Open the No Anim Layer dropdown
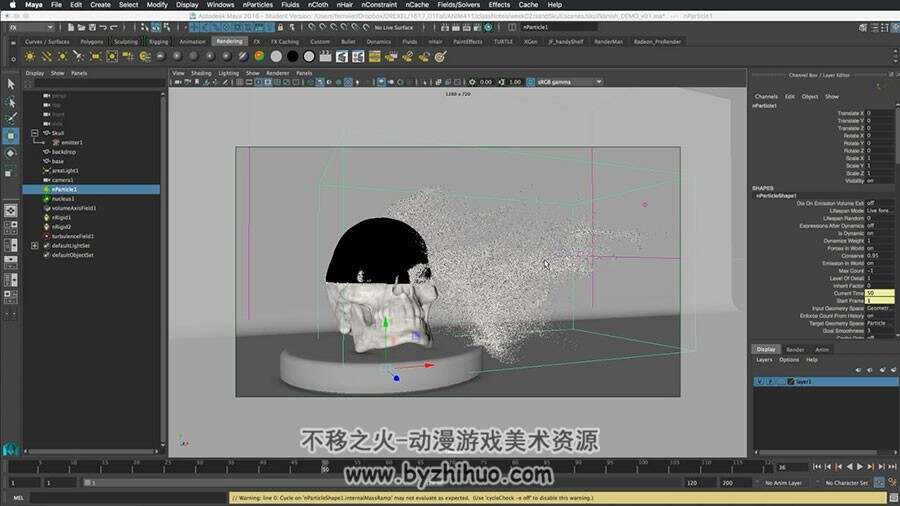 (783, 483)
